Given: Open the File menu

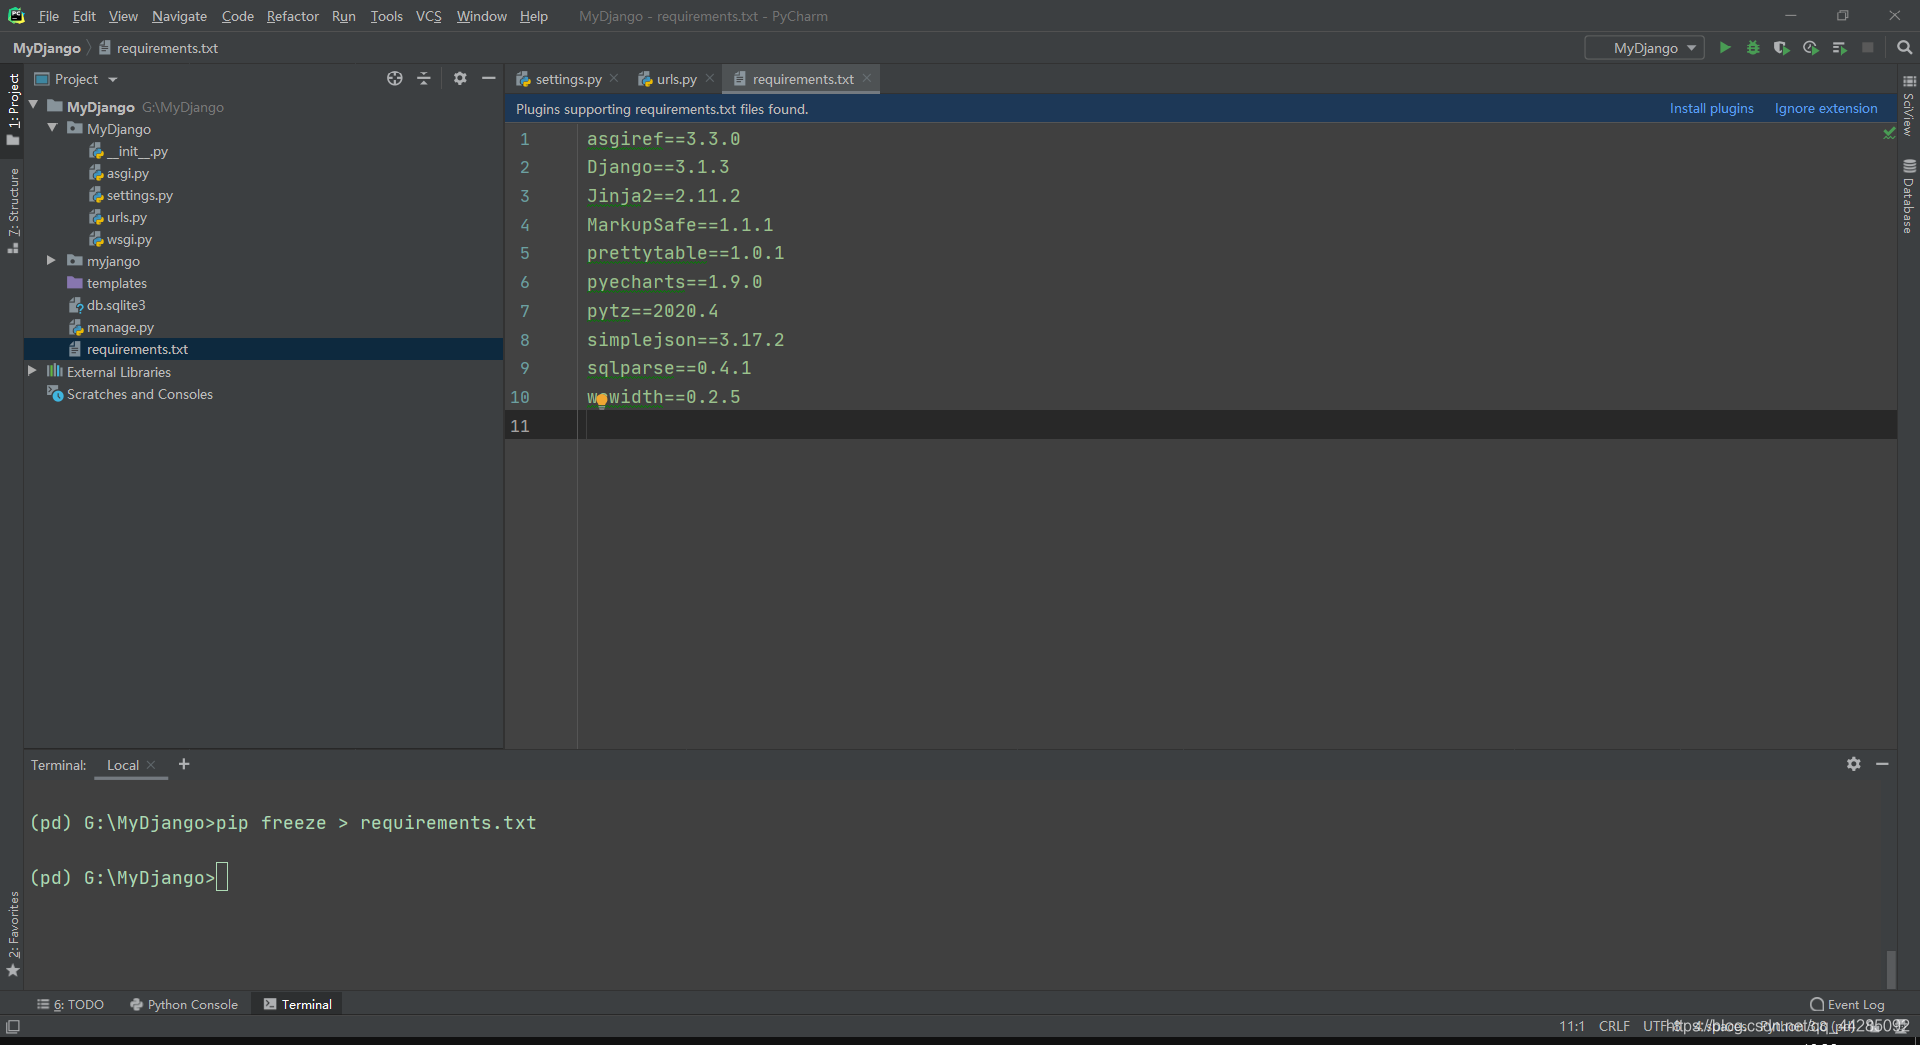Looking at the screenshot, I should 48,16.
